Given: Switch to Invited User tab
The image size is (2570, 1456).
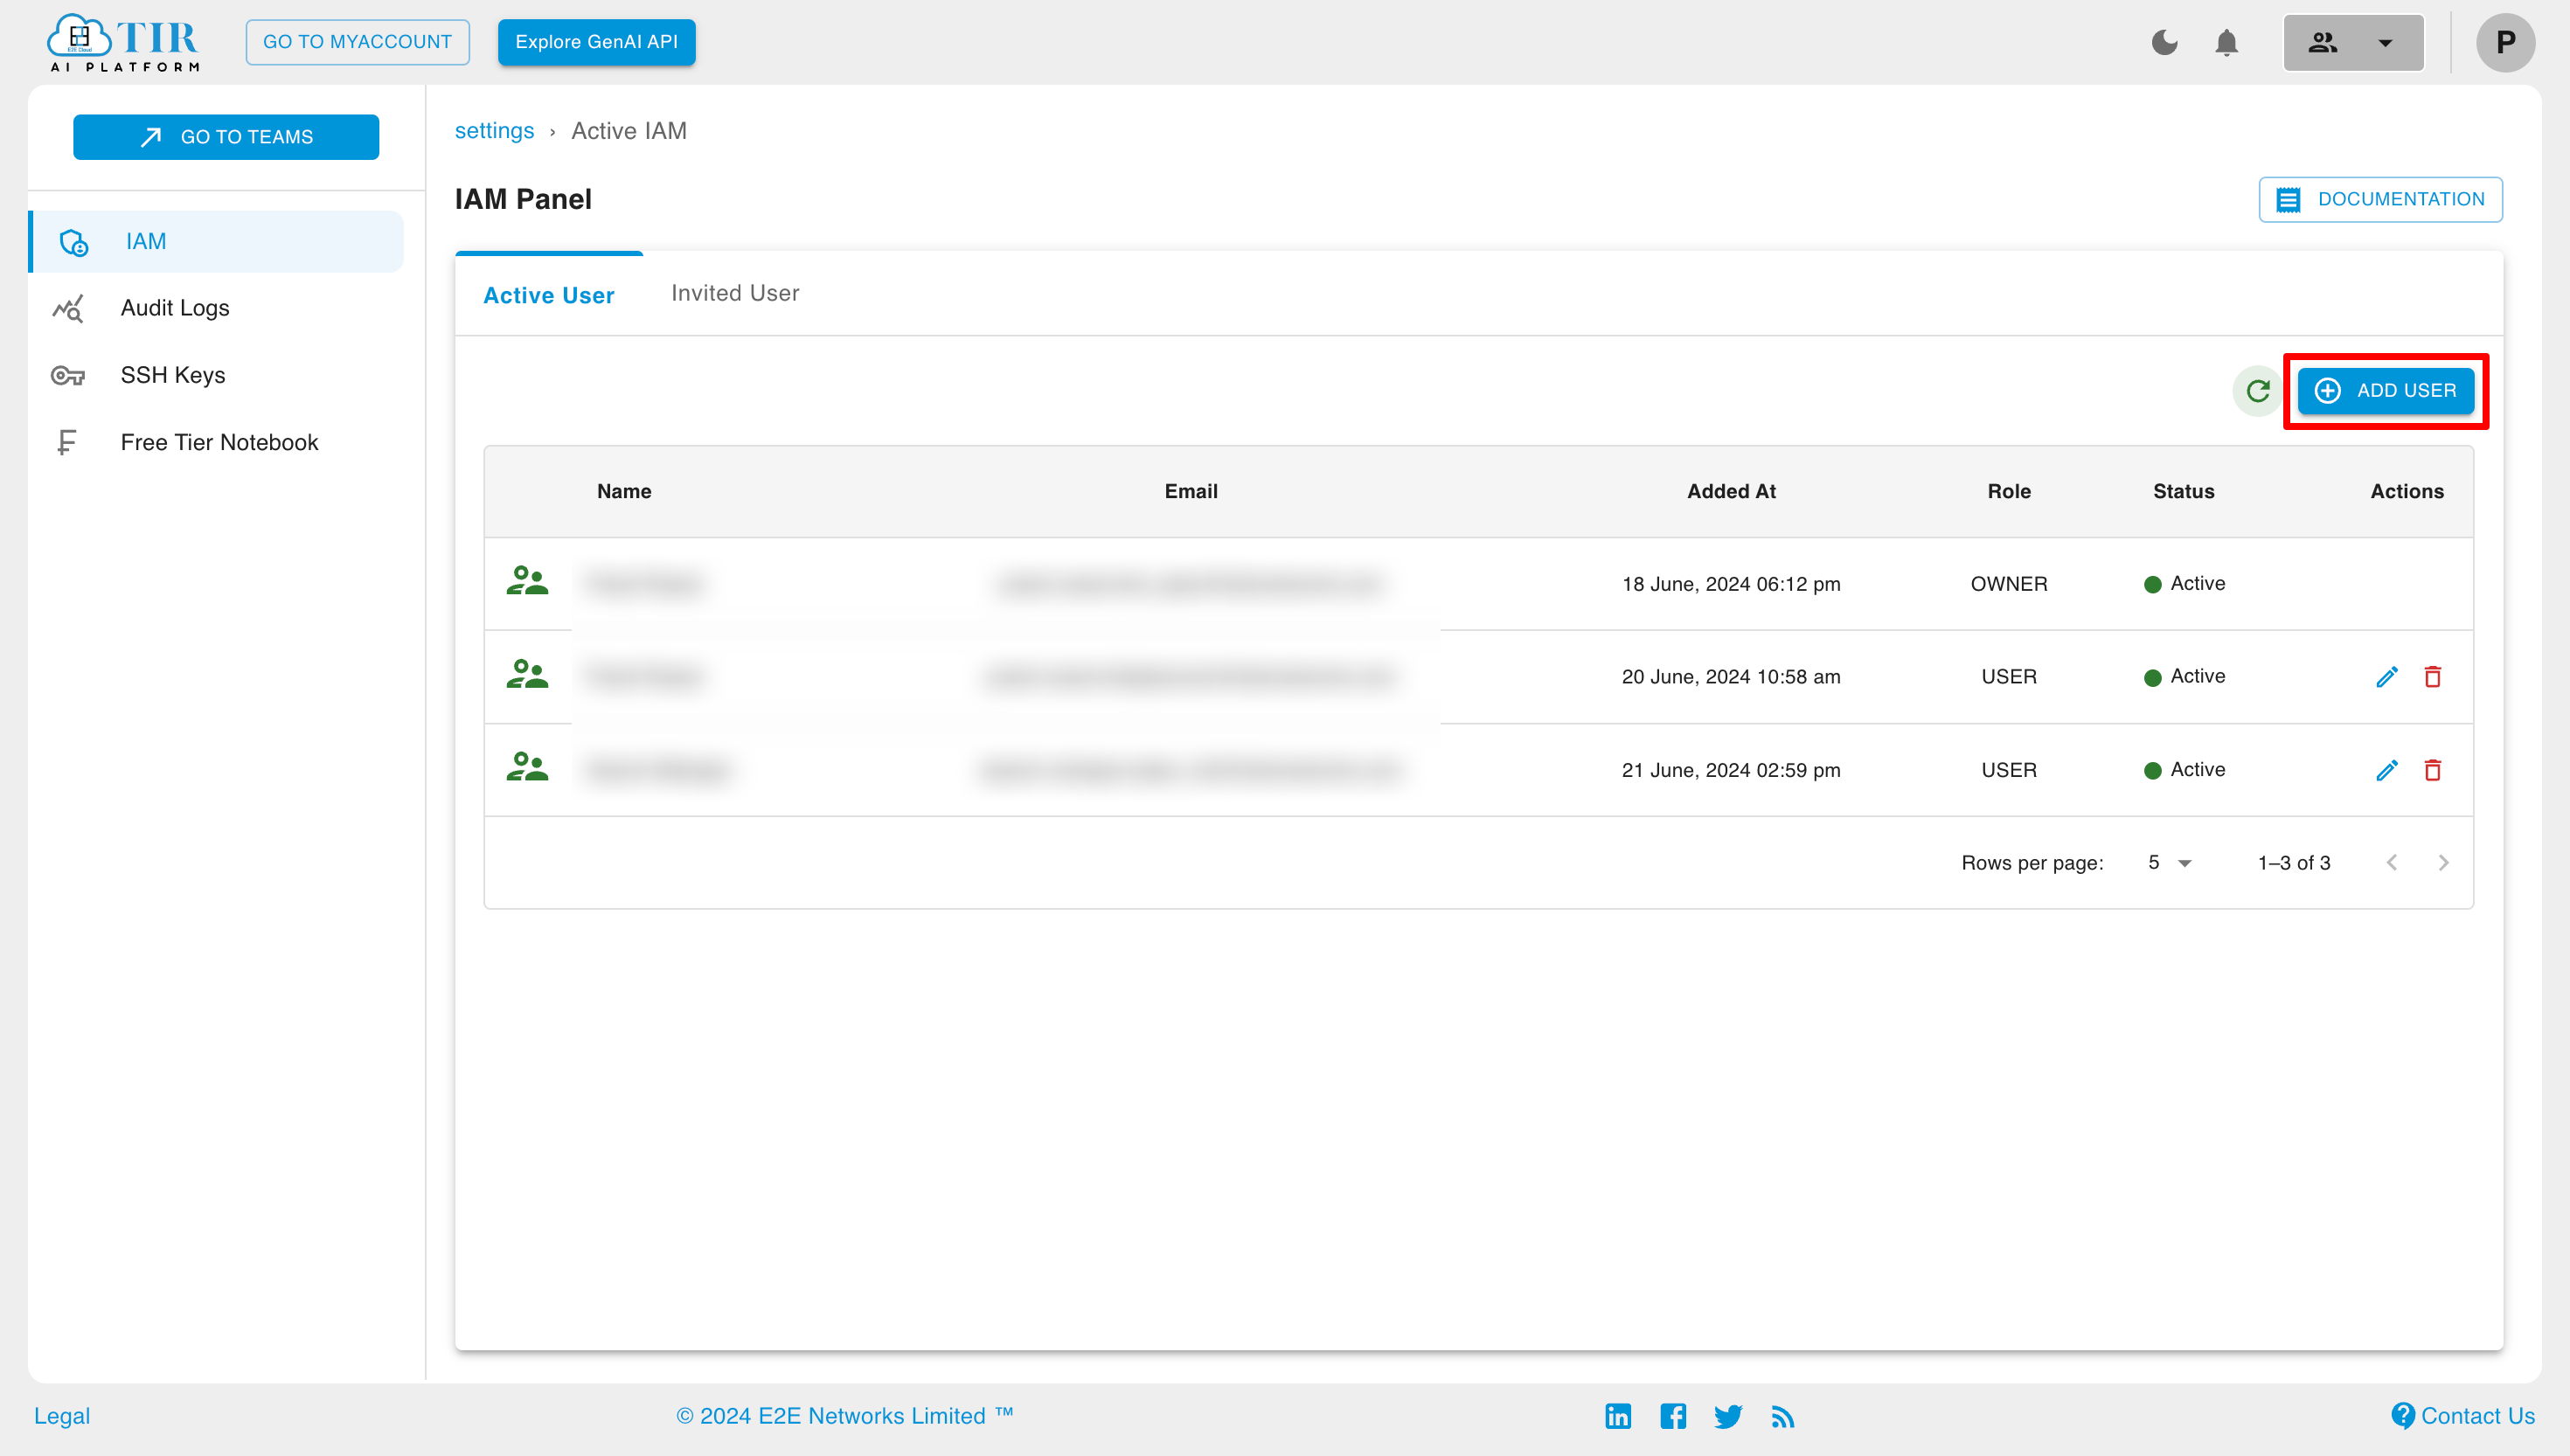Looking at the screenshot, I should [x=735, y=293].
